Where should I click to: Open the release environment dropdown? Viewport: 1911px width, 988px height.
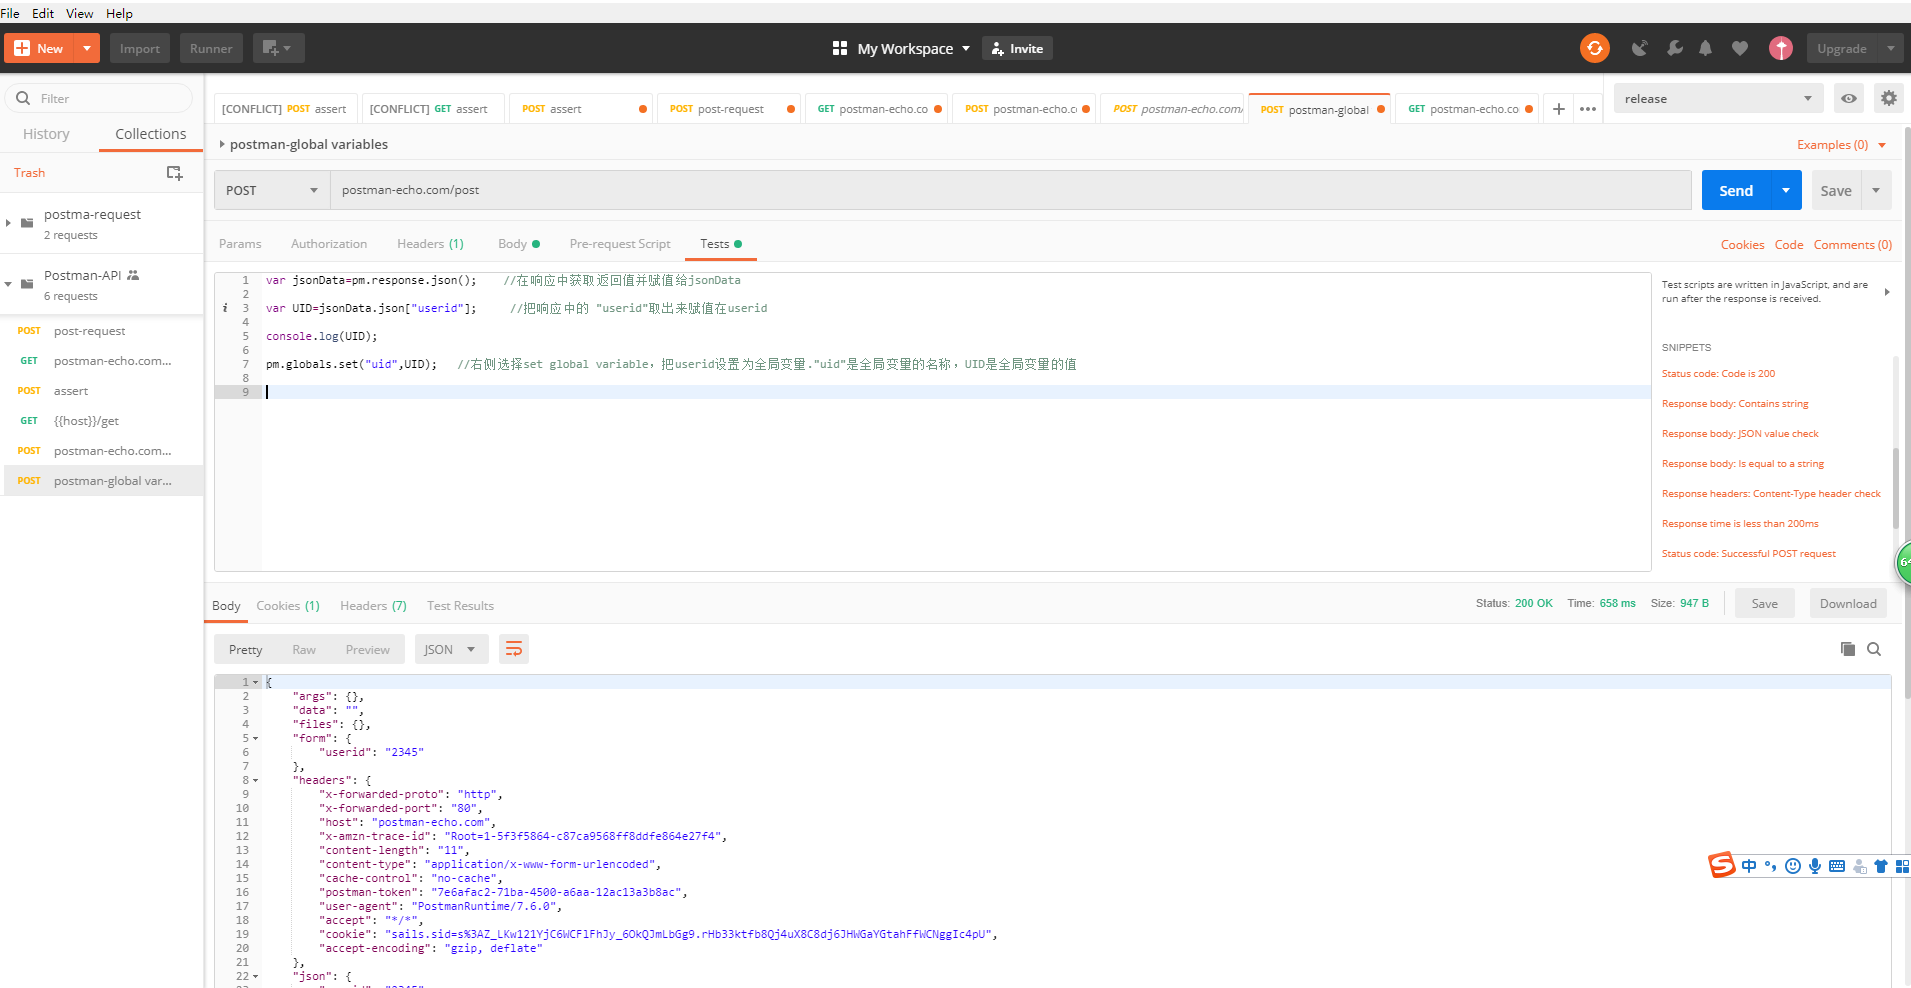(1718, 98)
